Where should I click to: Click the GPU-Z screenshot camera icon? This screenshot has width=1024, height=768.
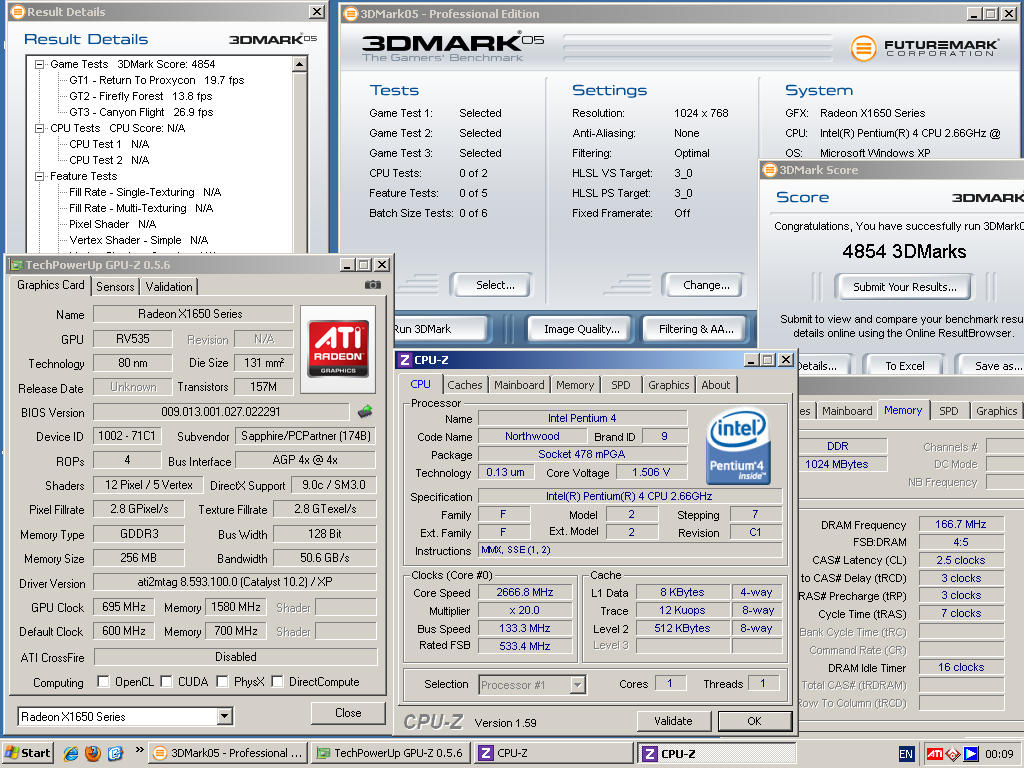[373, 285]
